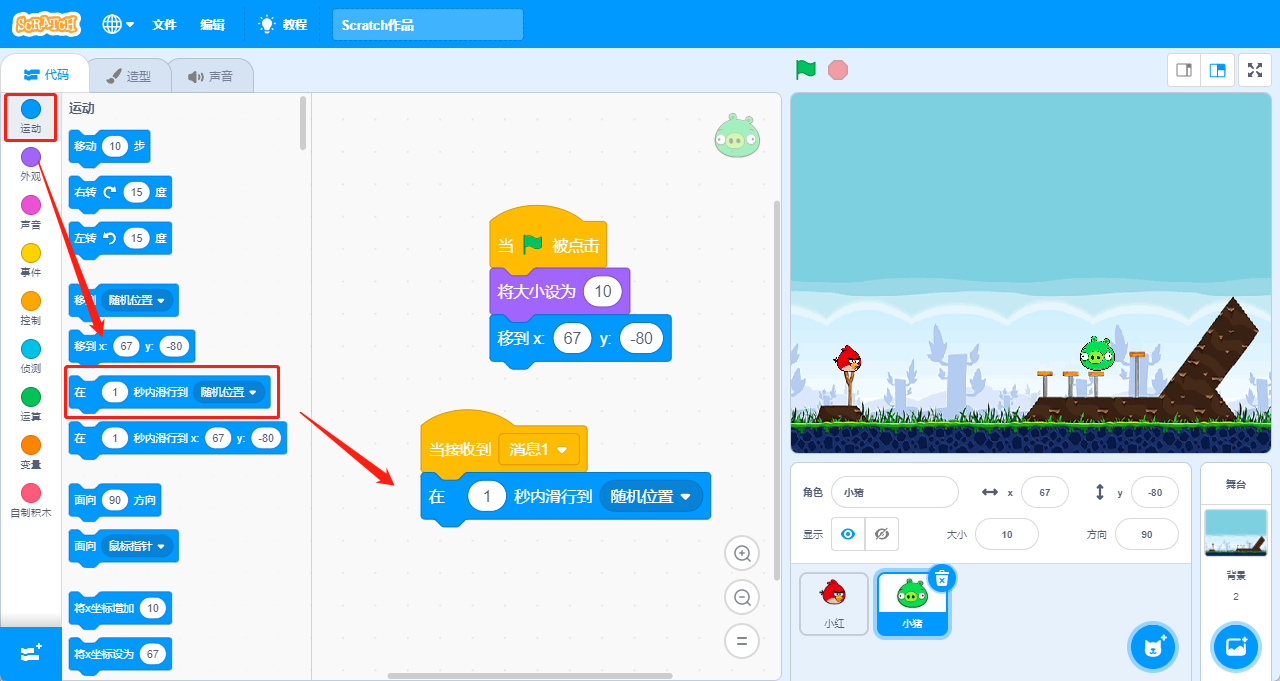Screen dimensions: 1280x681
Task: Click the sprite y position field
Action: pos(1154,492)
